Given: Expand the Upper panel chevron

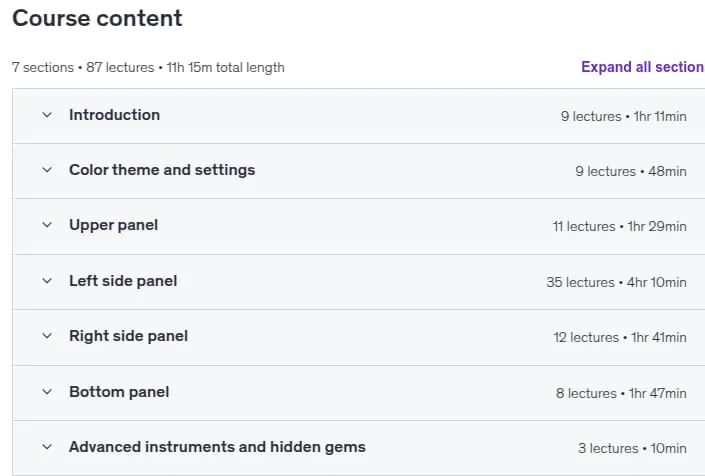Looking at the screenshot, I should 47,225.
